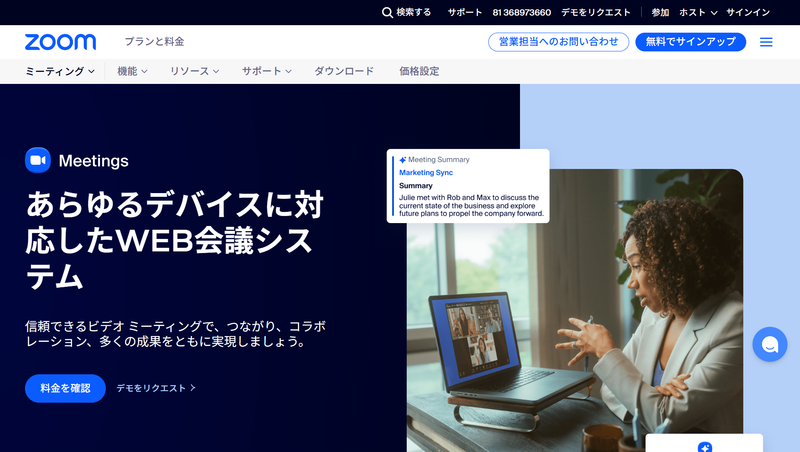This screenshot has width=800, height=452.
Task: Click the 信頼できるビデオ description text
Action: pyautogui.click(x=175, y=334)
